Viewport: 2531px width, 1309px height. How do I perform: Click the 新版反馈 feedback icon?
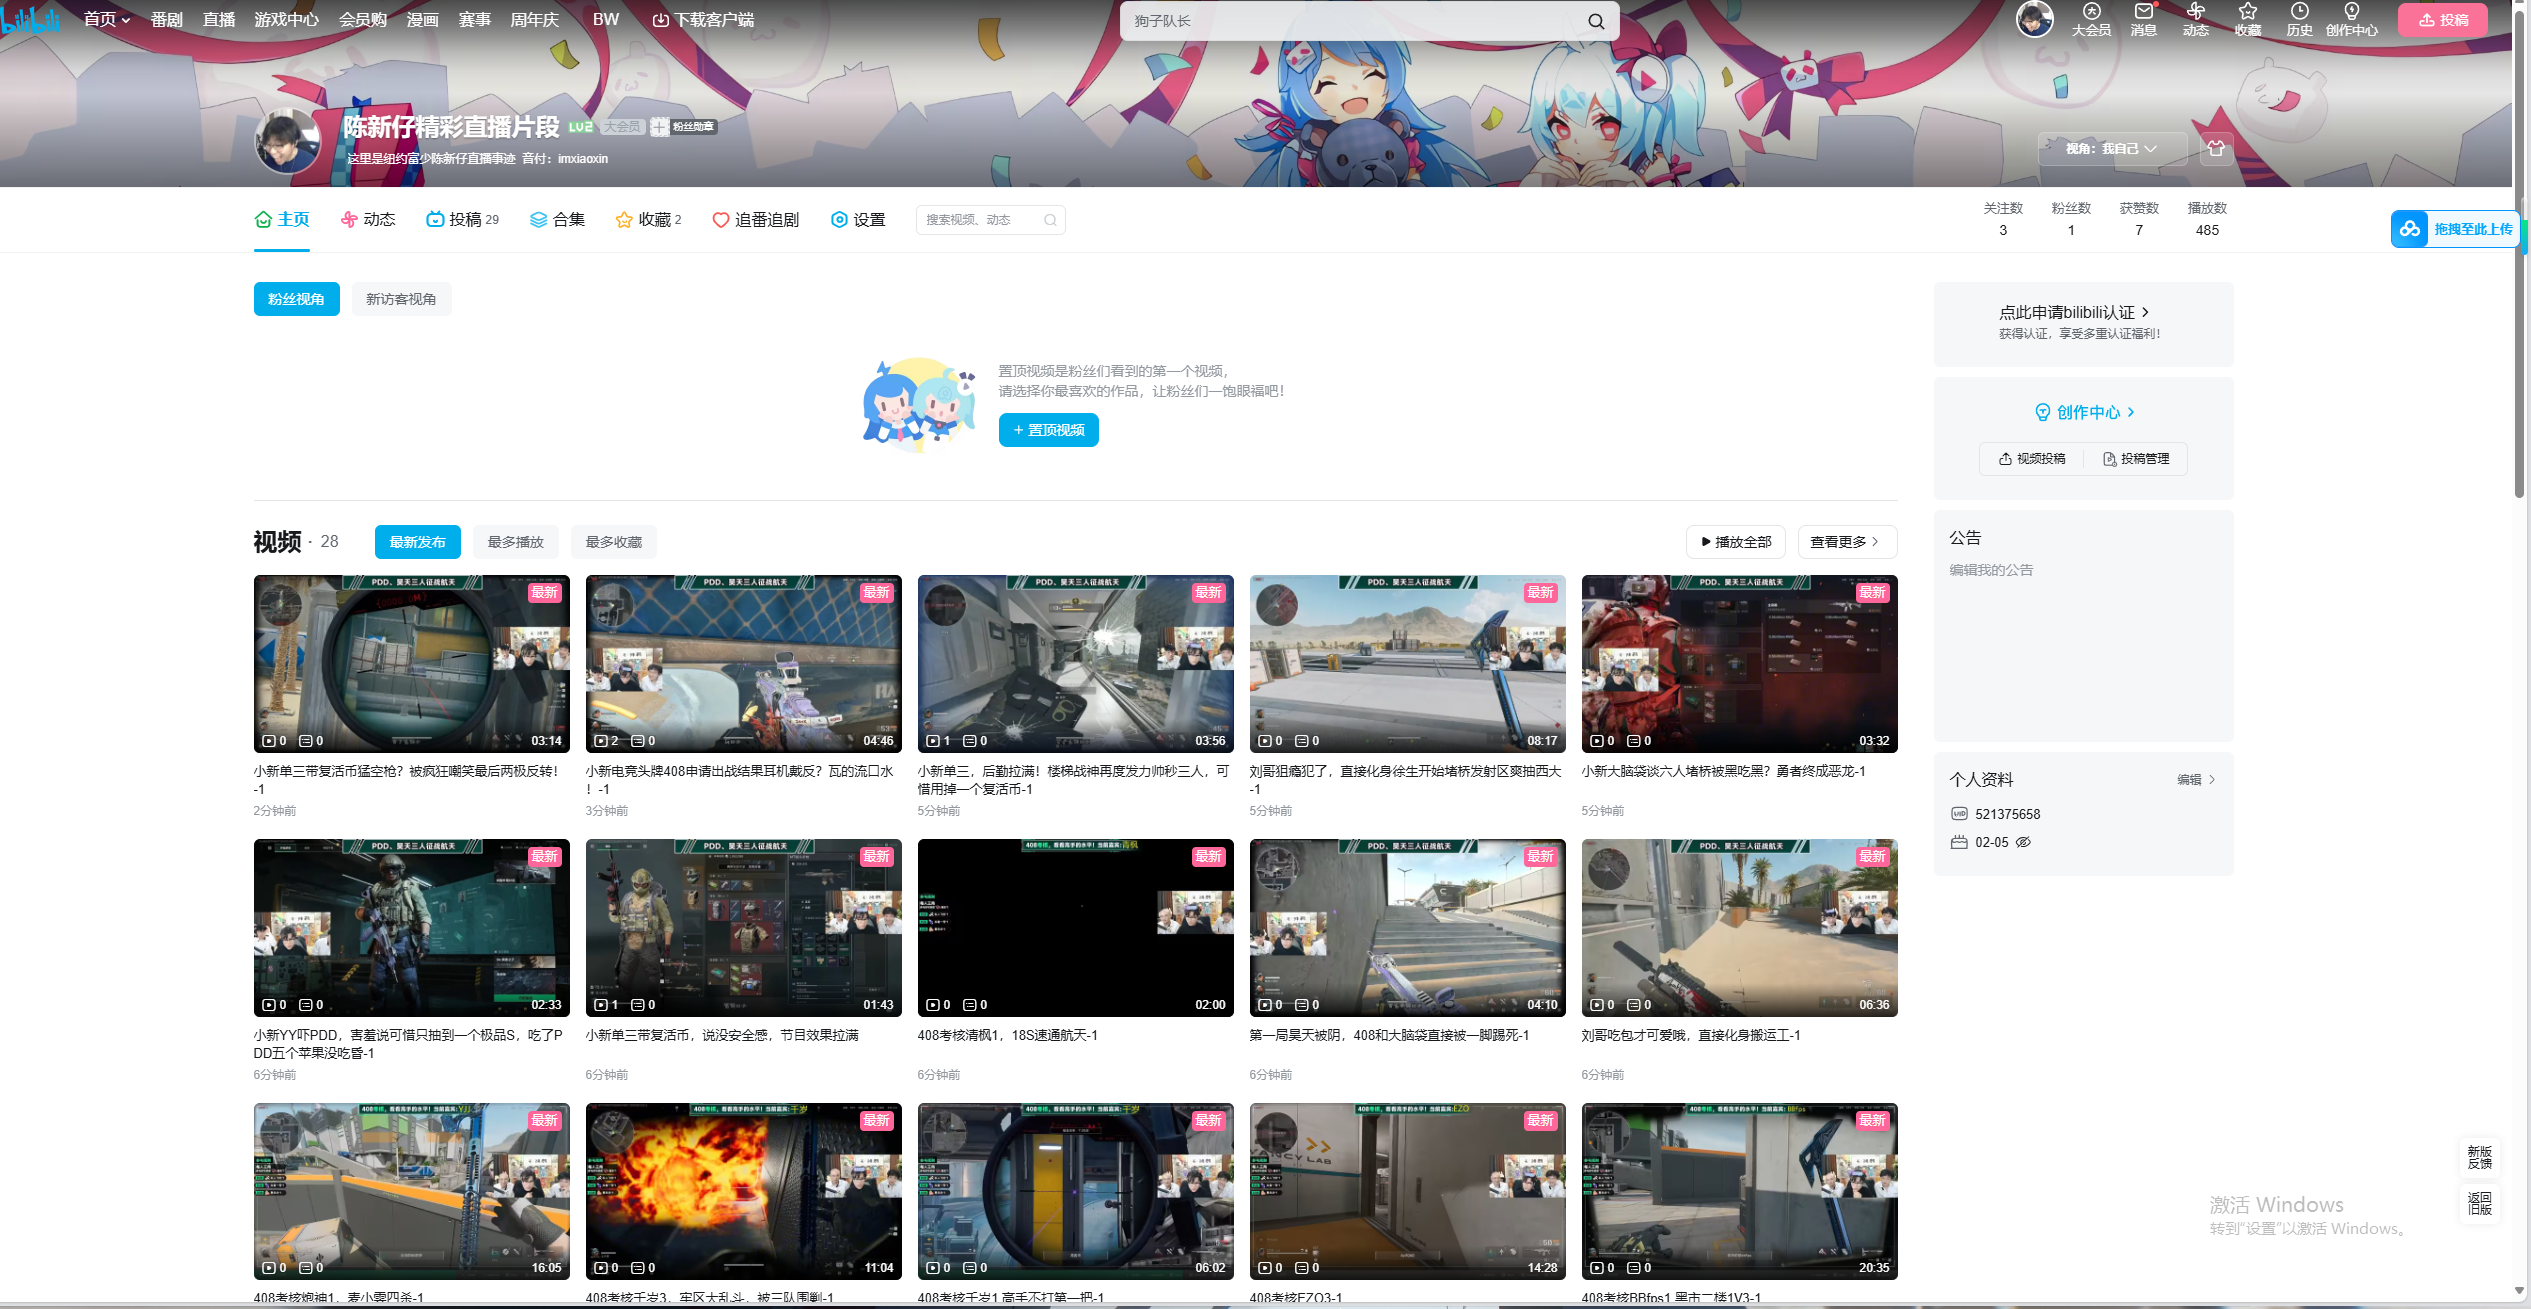pyautogui.click(x=2479, y=1158)
